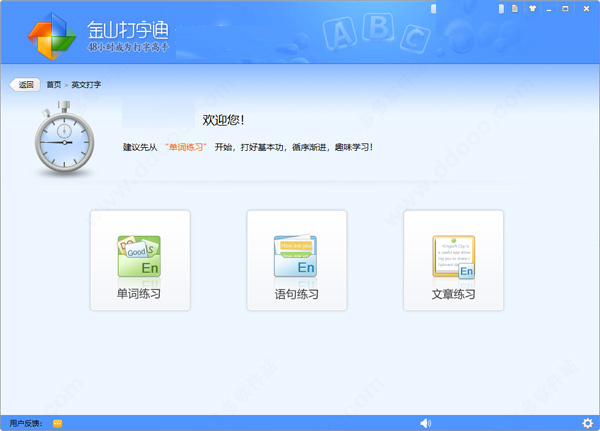
Task: Change skin with the shirt icon
Action: (x=532, y=8)
